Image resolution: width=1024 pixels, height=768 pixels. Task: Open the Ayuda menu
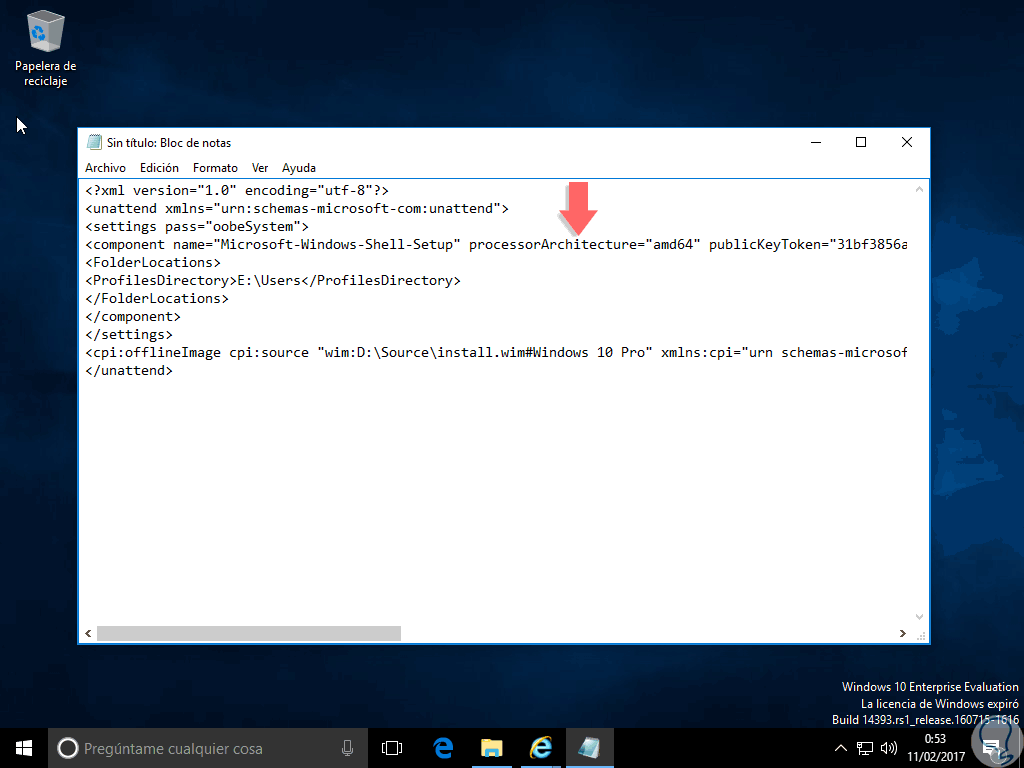coord(298,168)
